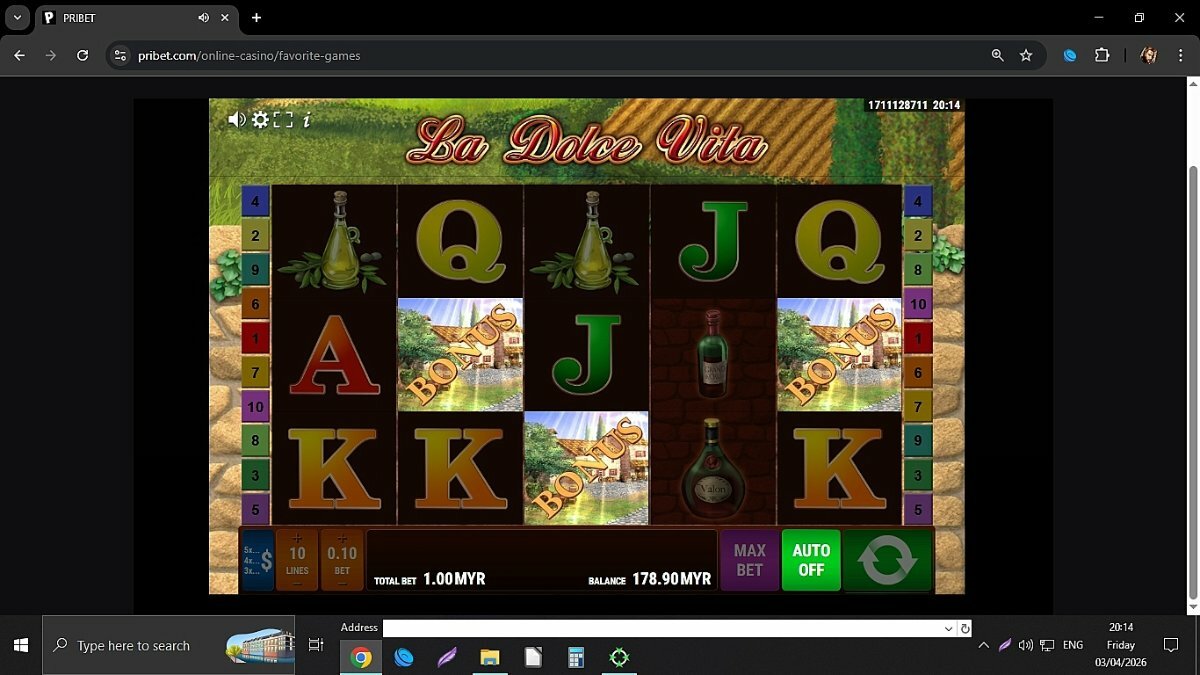The height and width of the screenshot is (675, 1200).
Task: Toggle AUTO OFF autoplay button
Action: point(811,560)
